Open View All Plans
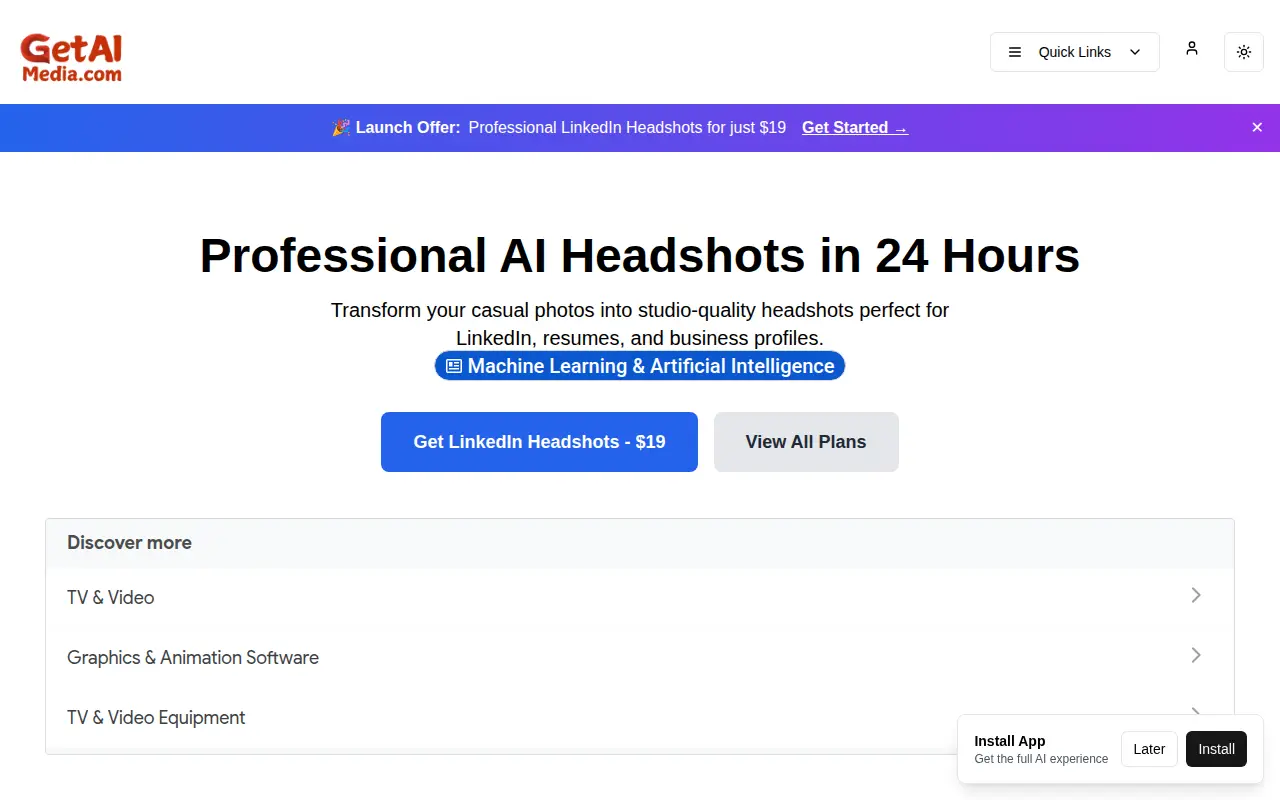1280x800 pixels. coord(806,442)
